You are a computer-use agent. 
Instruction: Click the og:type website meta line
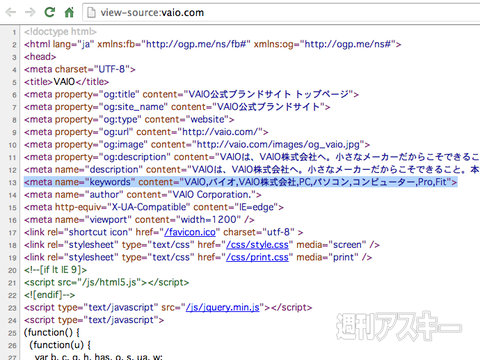pyautogui.click(x=129, y=119)
